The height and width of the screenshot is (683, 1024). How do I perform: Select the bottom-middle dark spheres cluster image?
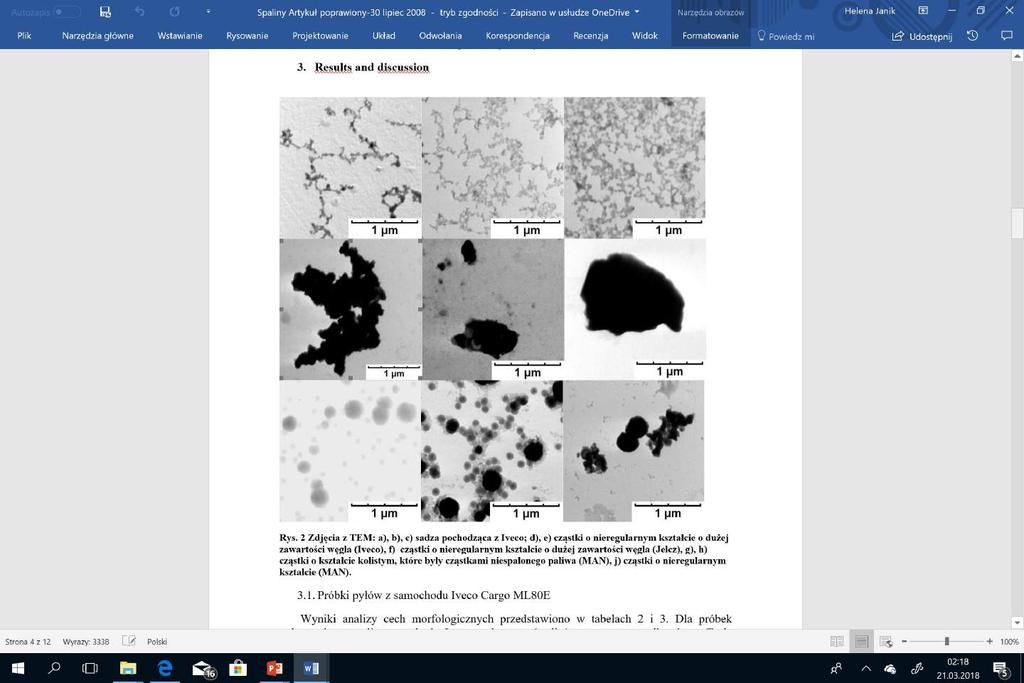pyautogui.click(x=492, y=451)
